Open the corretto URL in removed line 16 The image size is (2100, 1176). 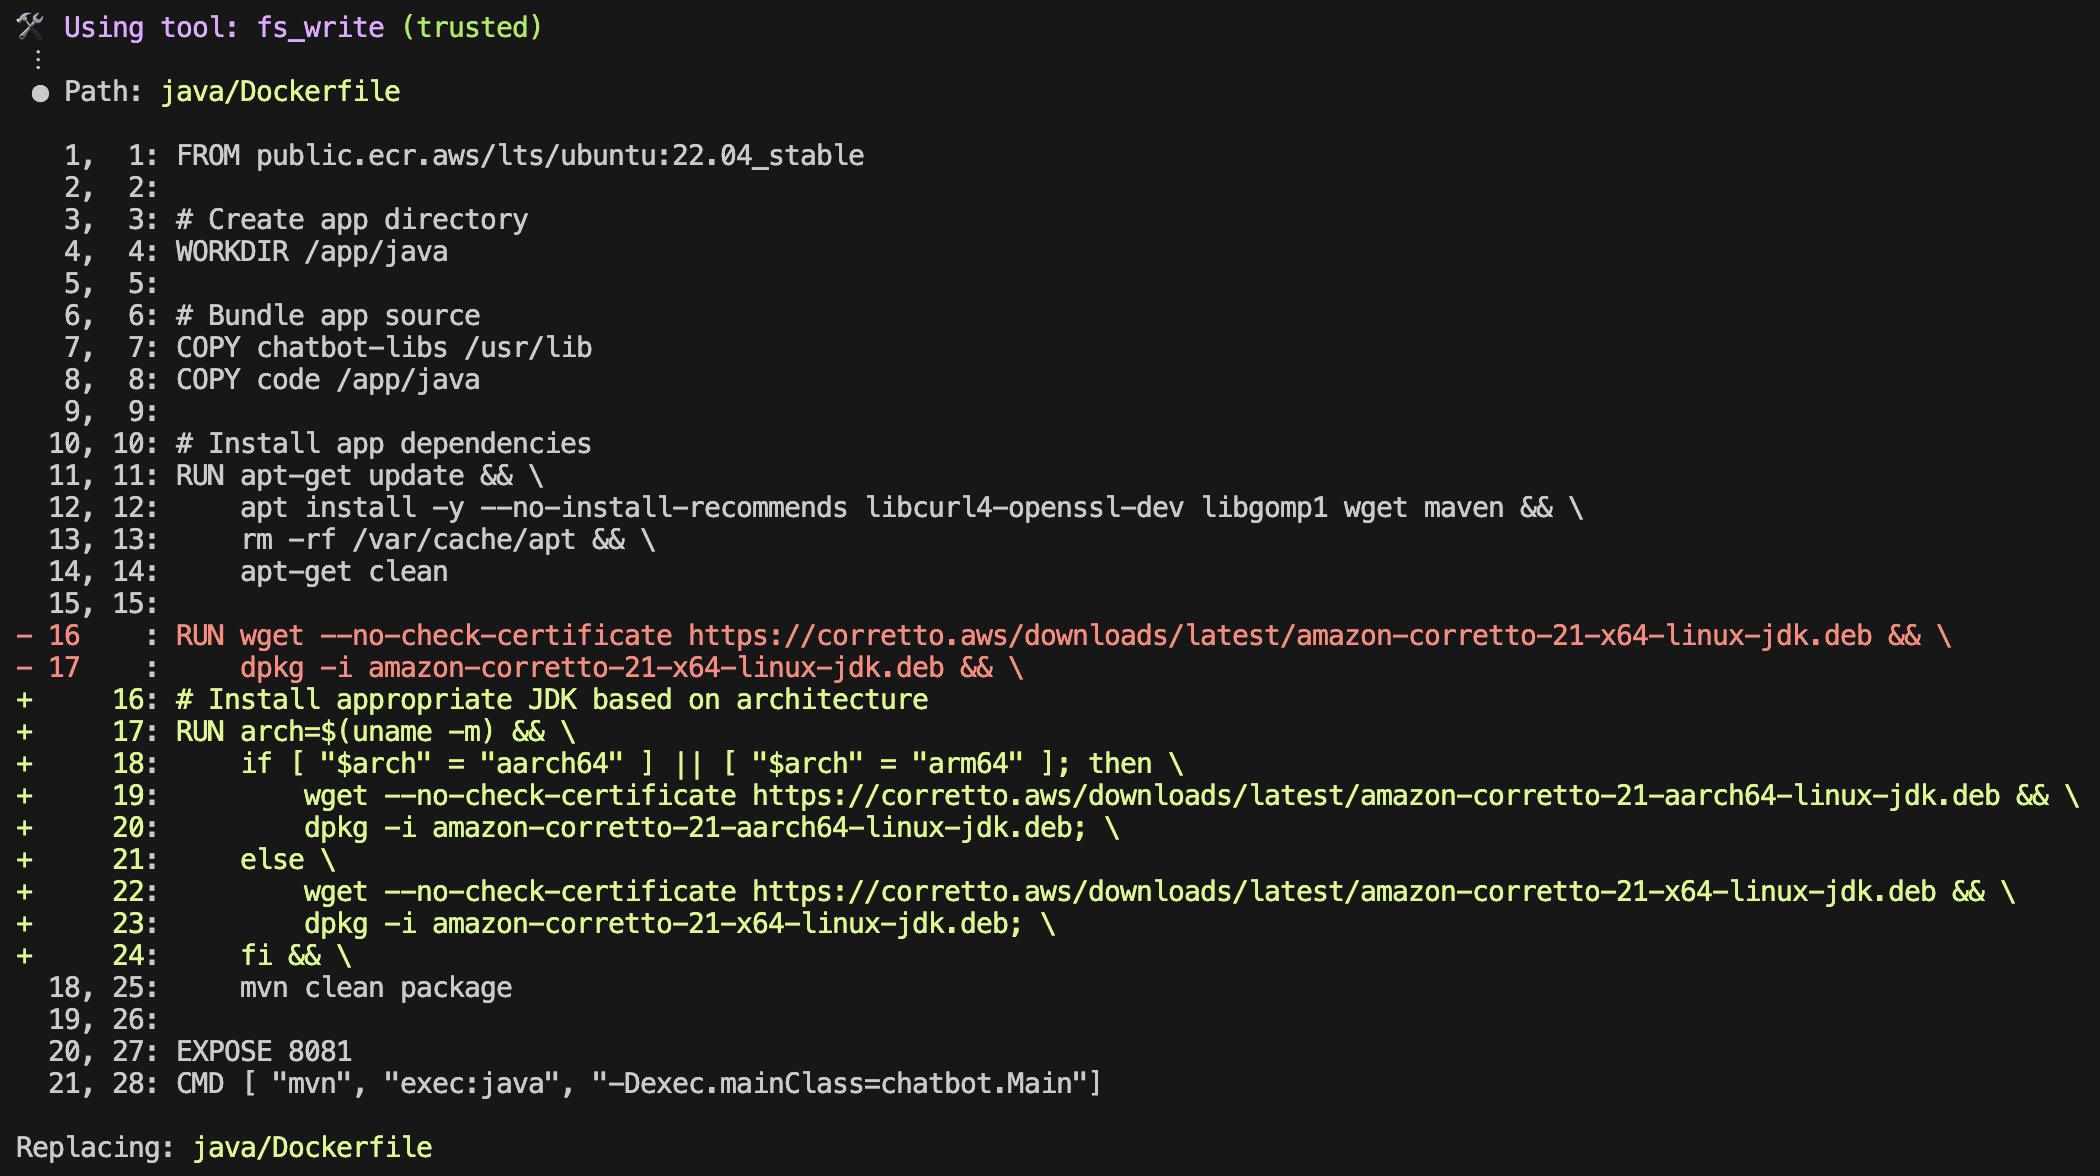(x=1280, y=636)
